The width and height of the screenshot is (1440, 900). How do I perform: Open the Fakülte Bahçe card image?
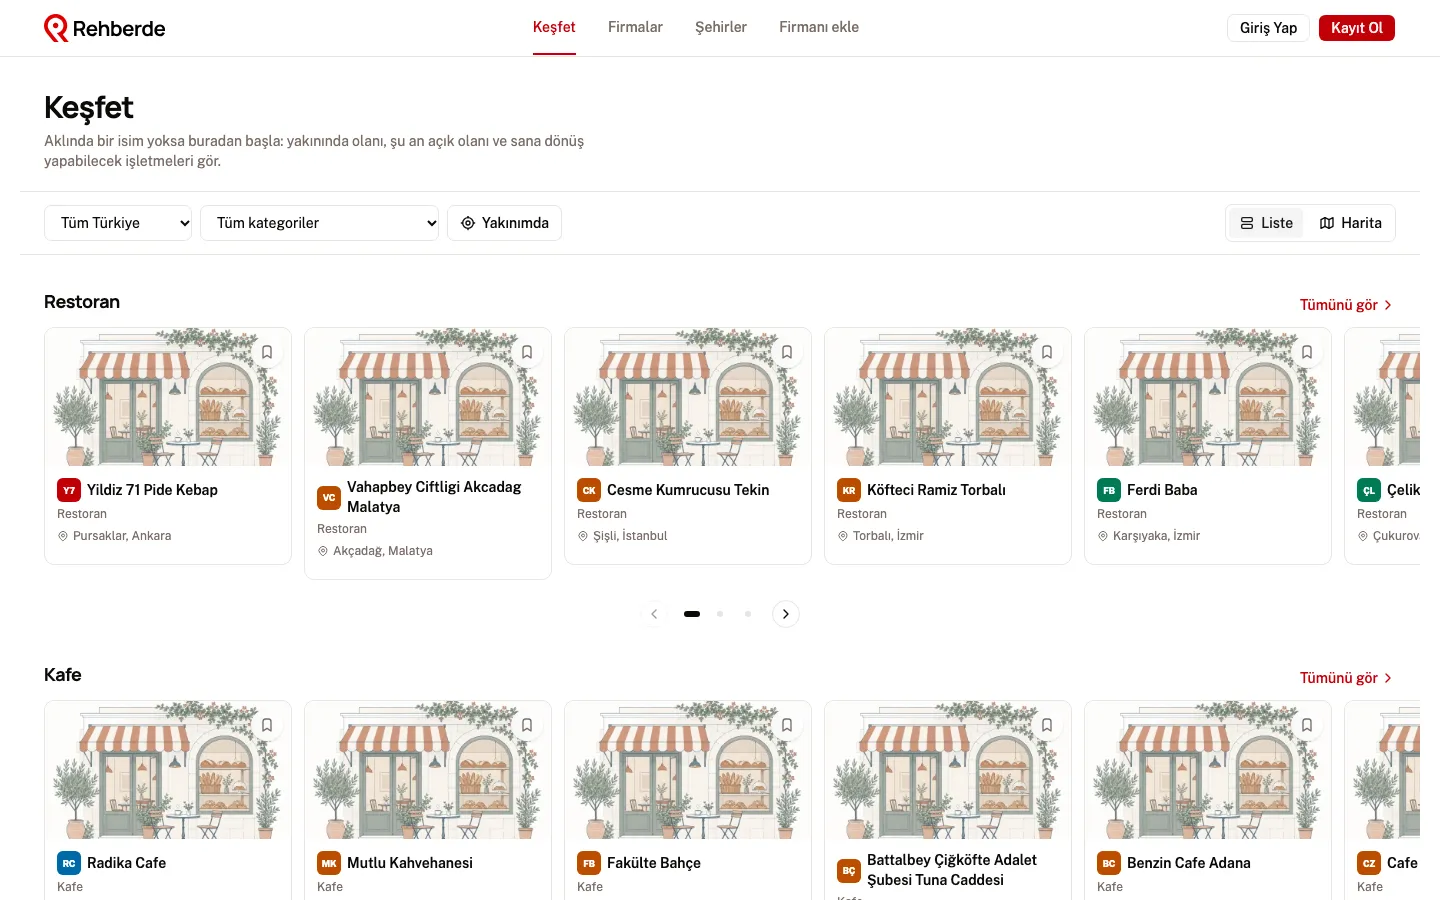(x=688, y=770)
